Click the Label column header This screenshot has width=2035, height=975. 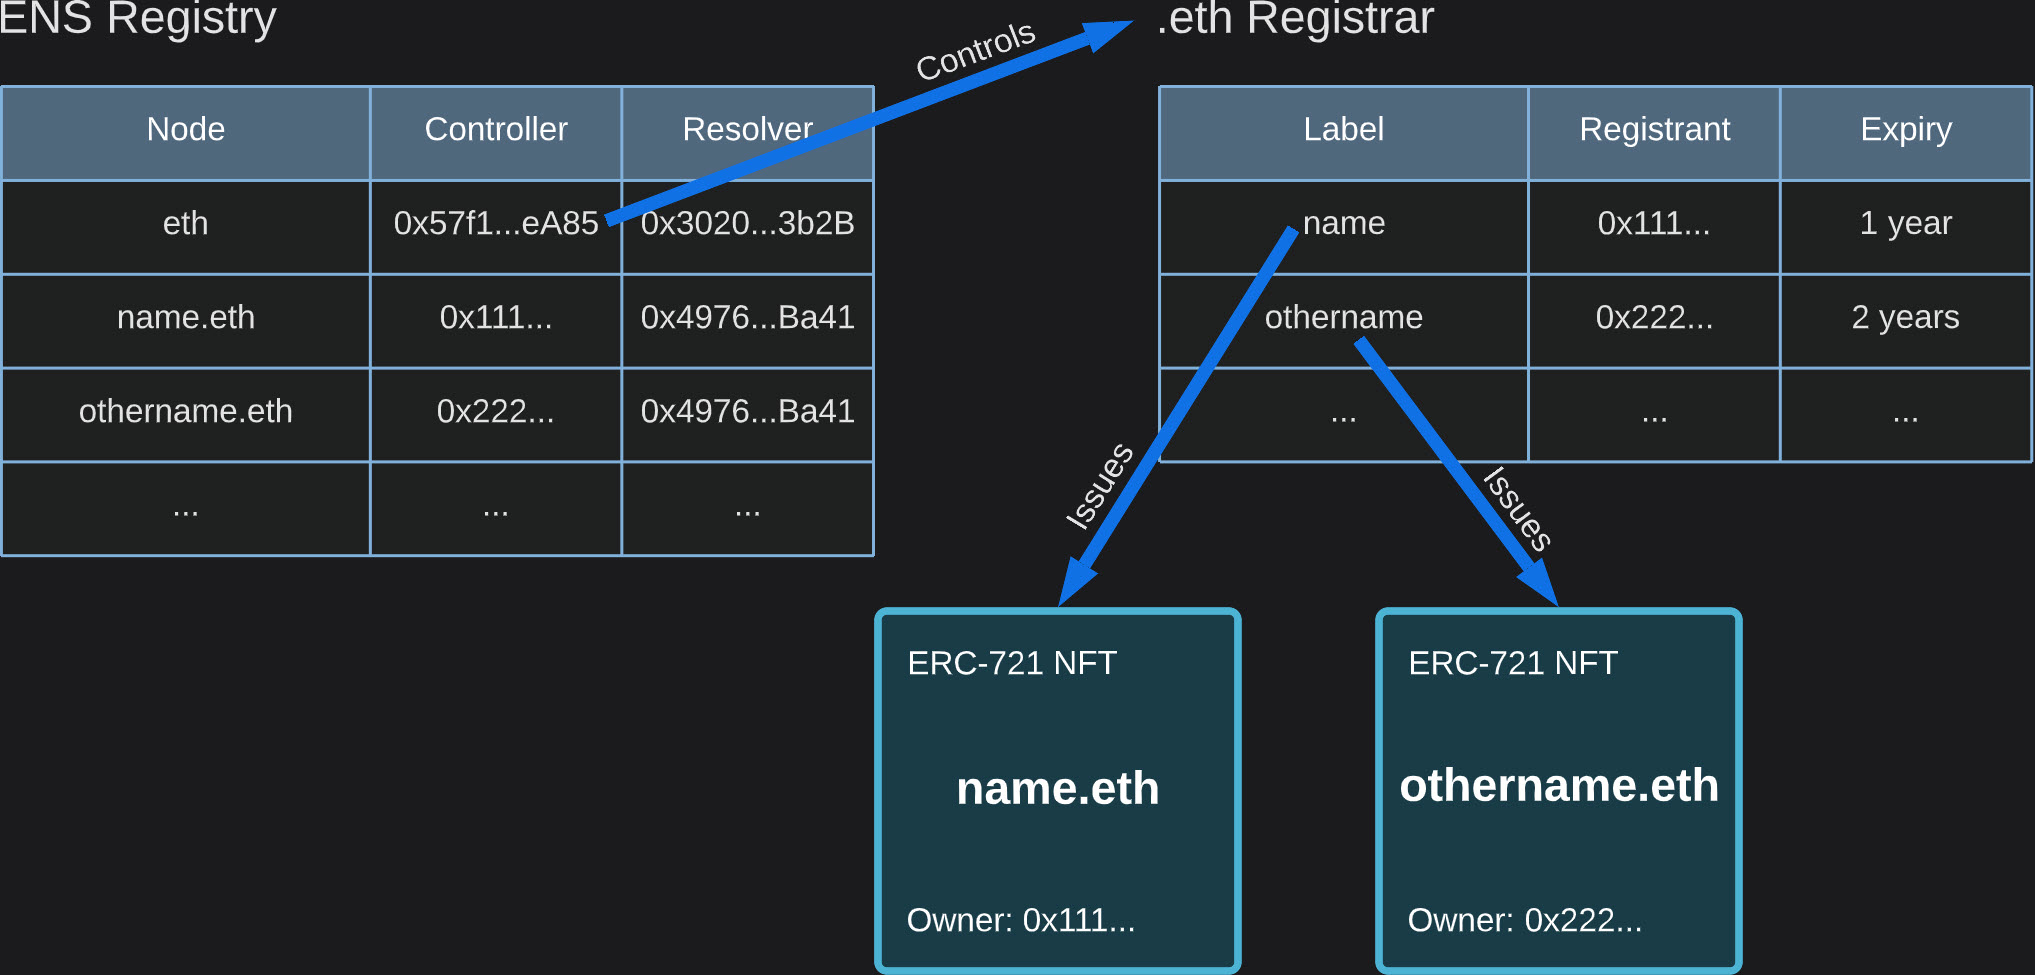1343,130
